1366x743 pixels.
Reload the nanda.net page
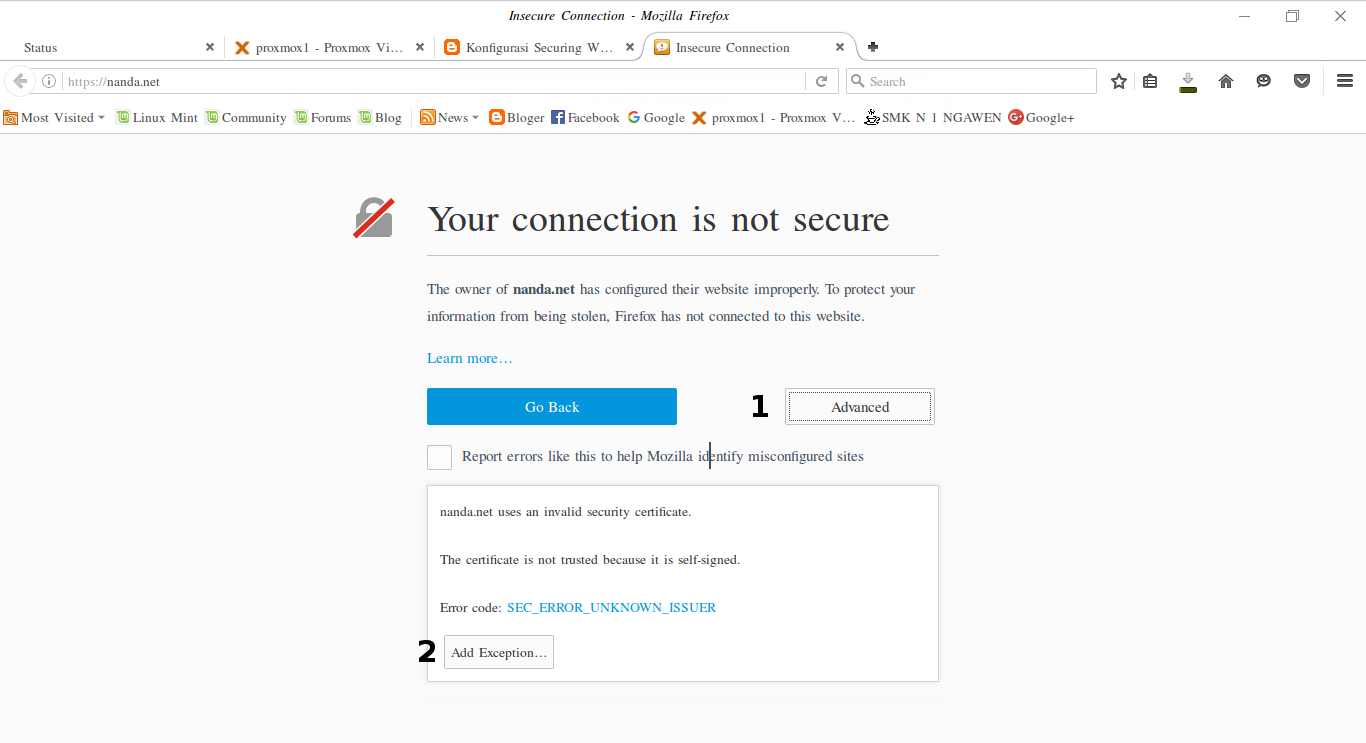(822, 81)
